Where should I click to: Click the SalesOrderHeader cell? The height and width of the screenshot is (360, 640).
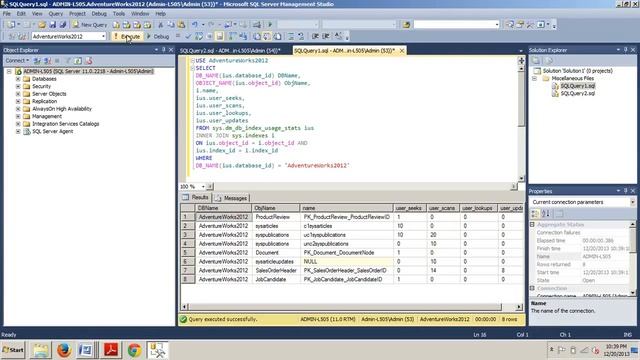click(x=276, y=271)
